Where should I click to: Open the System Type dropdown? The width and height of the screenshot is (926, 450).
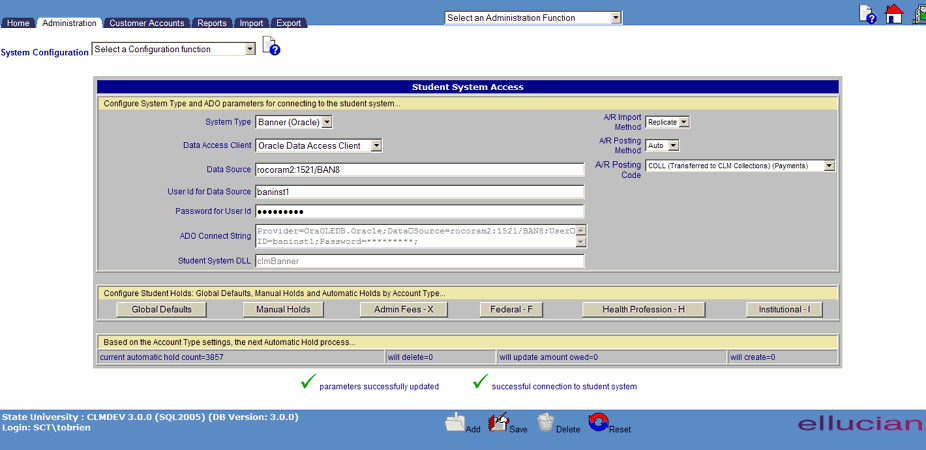click(x=294, y=123)
